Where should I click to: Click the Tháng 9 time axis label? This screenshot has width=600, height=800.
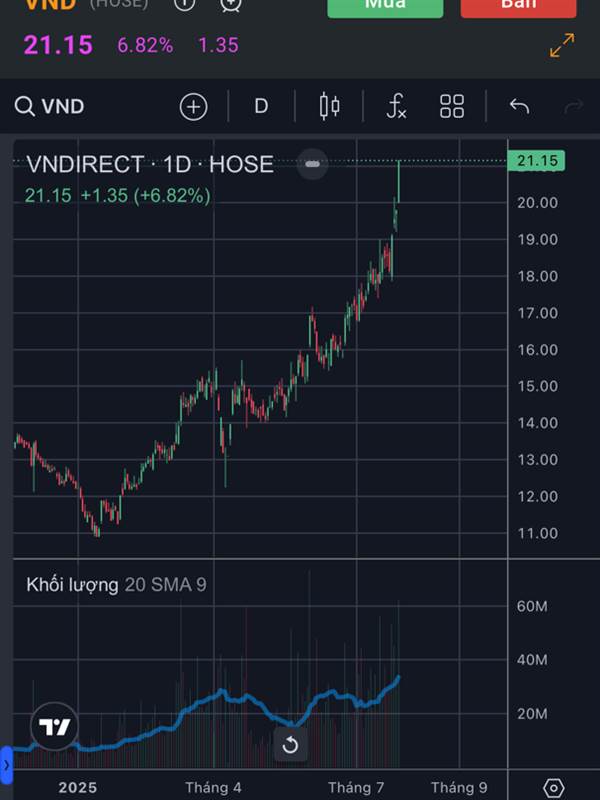459,788
